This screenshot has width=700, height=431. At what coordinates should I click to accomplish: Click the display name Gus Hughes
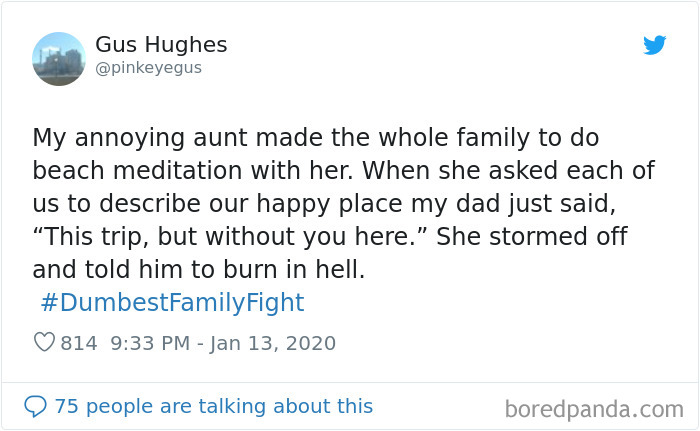161,45
